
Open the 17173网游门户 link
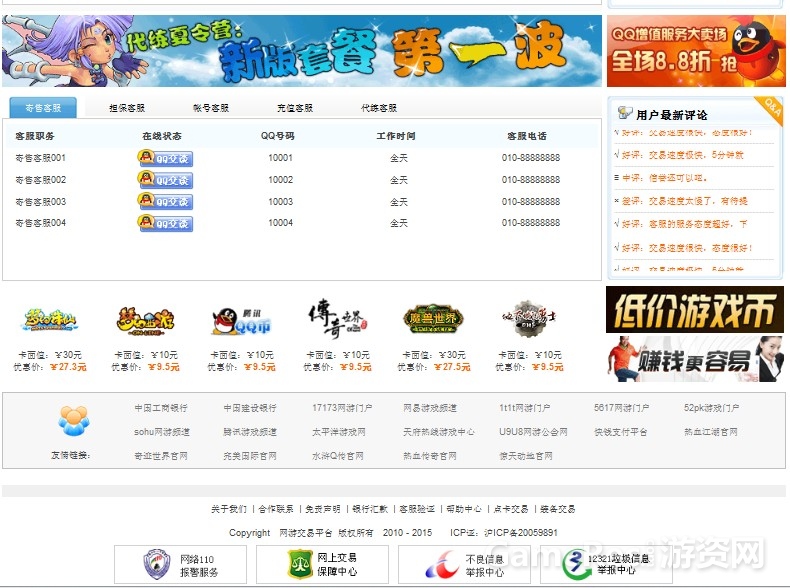(342, 408)
